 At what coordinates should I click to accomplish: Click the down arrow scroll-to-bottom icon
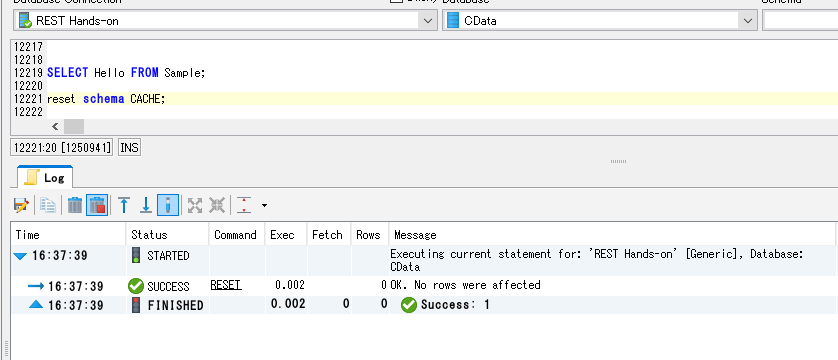[145, 205]
